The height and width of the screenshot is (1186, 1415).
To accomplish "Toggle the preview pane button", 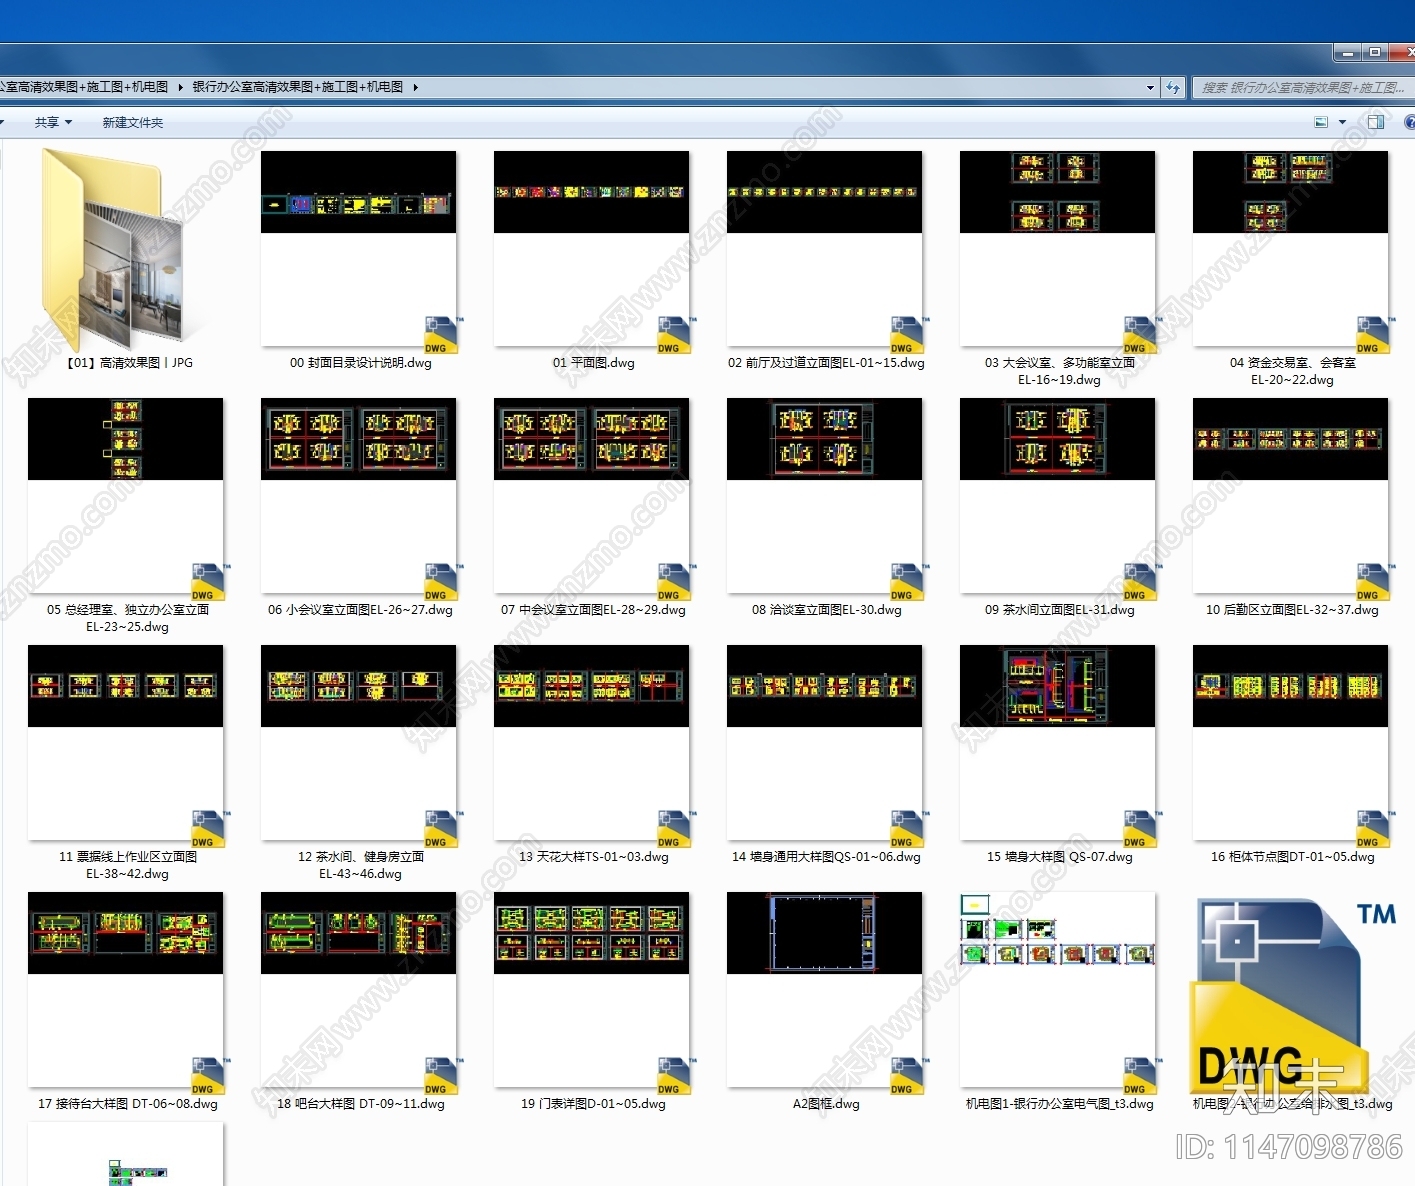I will click(1376, 122).
